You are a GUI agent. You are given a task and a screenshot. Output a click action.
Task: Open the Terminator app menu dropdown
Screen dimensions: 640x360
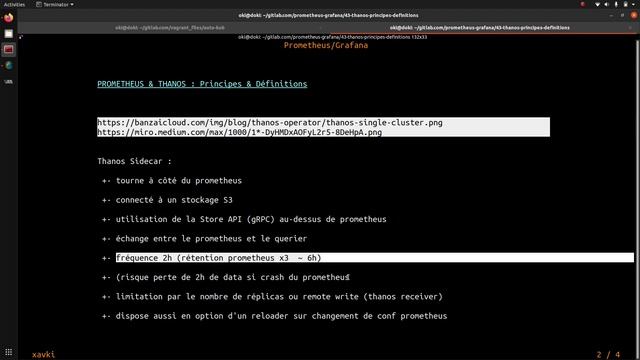coord(55,4)
